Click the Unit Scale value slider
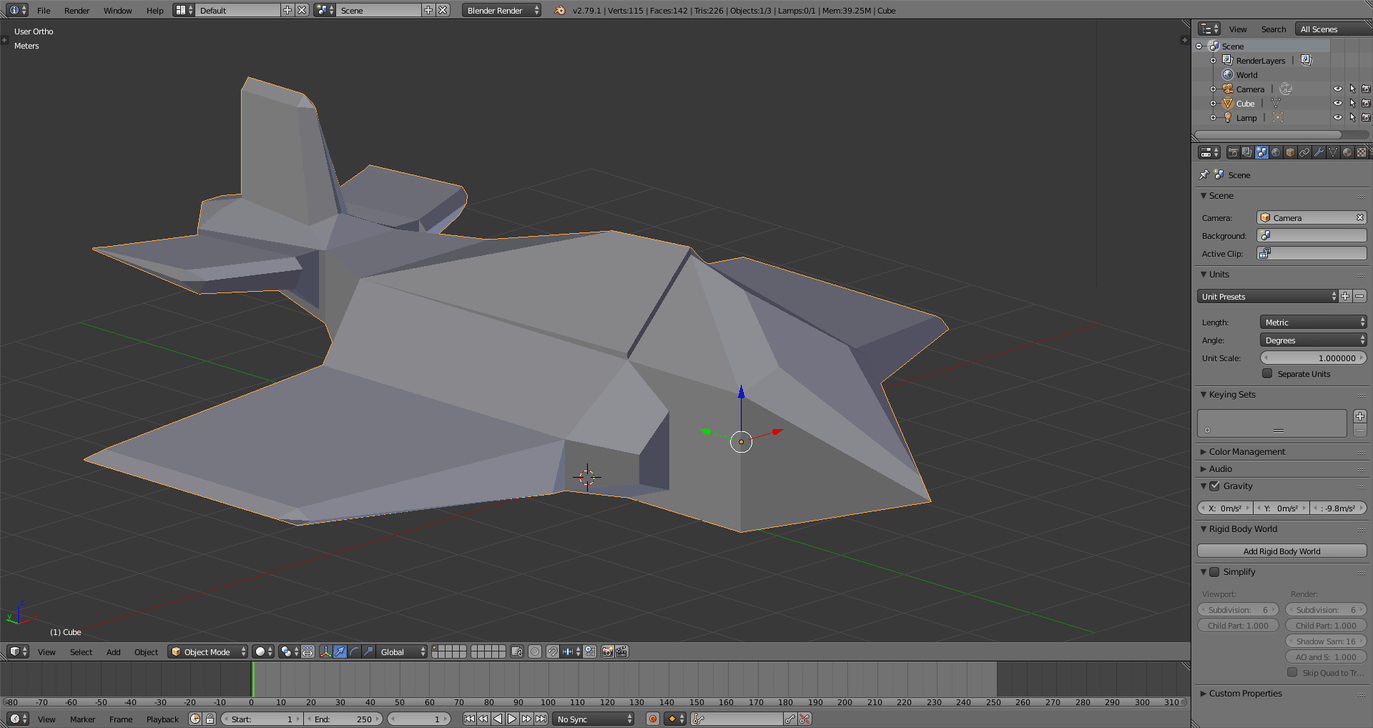1373x728 pixels. tap(1313, 357)
